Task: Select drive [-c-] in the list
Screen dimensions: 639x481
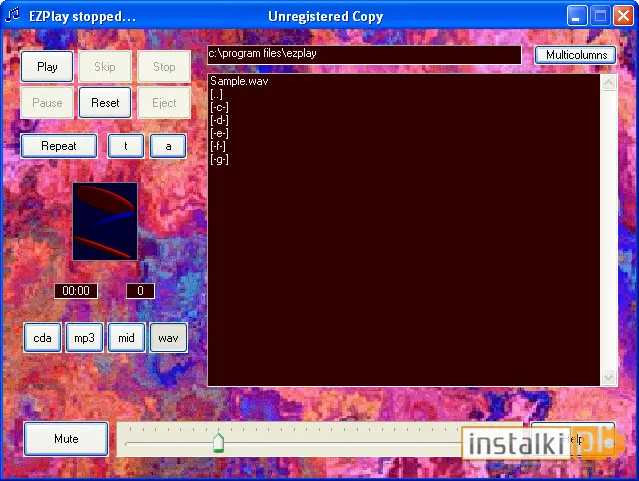Action: (219, 107)
